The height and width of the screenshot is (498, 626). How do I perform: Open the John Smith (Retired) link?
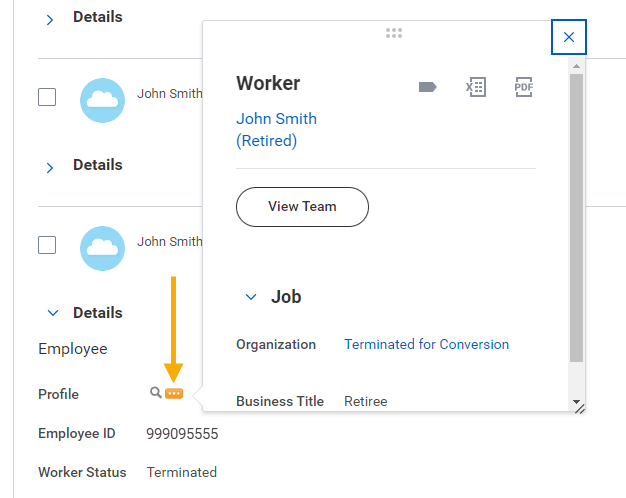coord(276,130)
